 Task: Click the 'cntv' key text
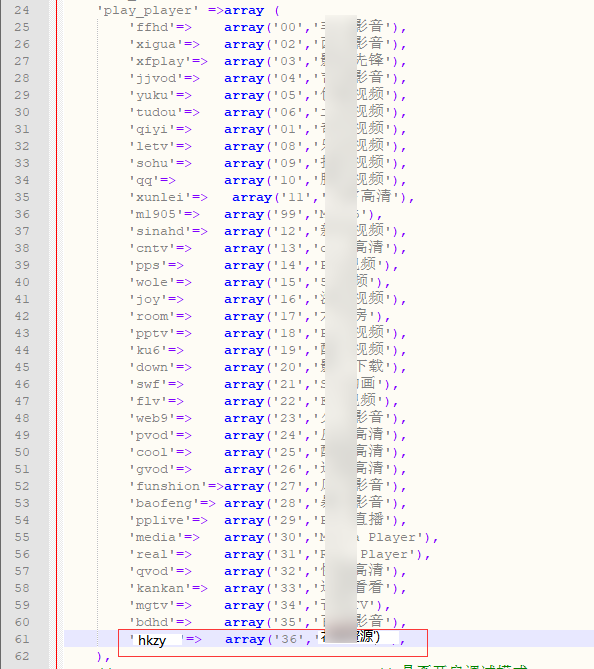point(152,249)
